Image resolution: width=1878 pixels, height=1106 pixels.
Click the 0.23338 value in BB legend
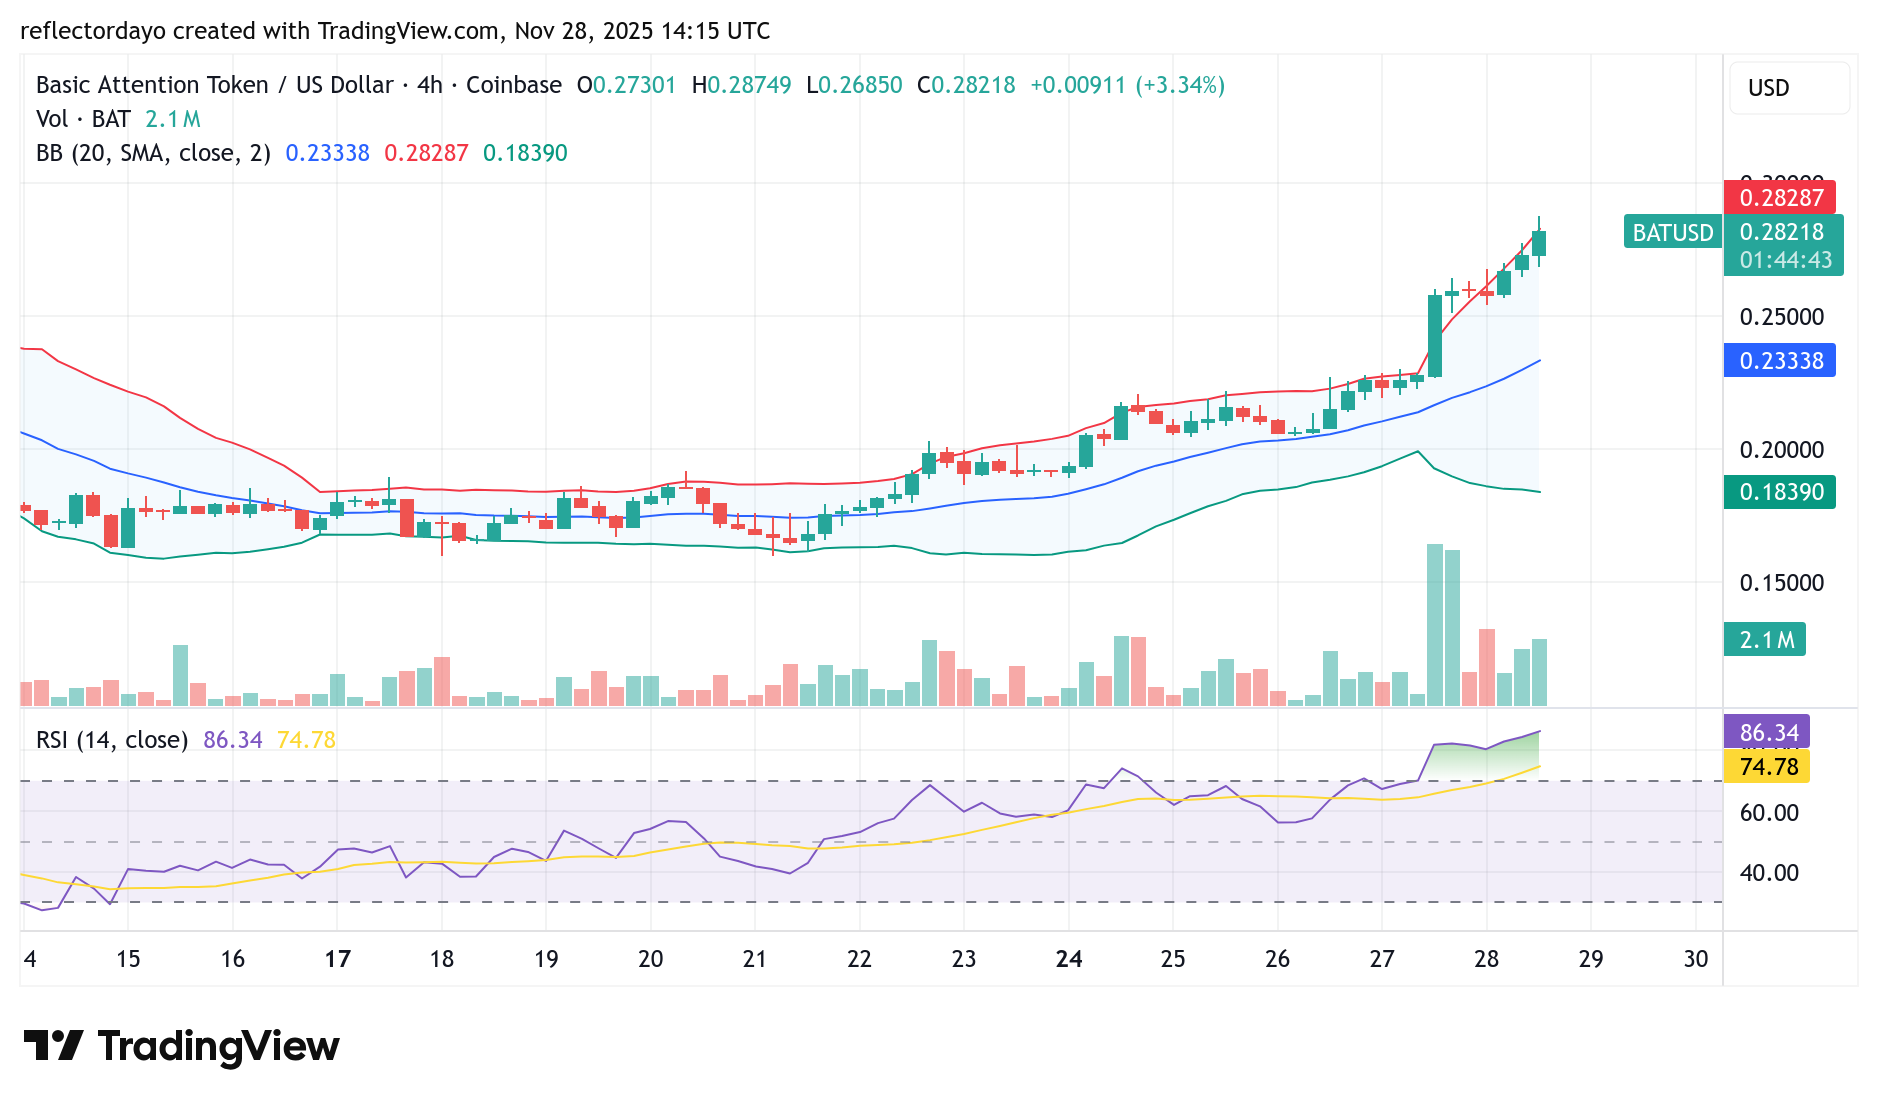(328, 153)
